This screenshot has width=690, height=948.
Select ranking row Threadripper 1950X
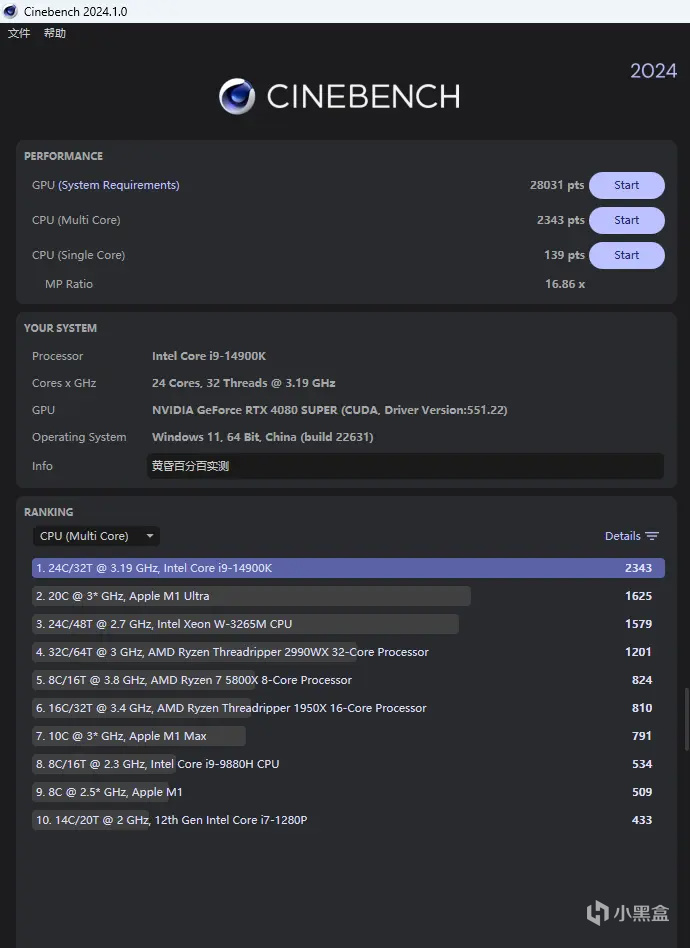click(348, 708)
